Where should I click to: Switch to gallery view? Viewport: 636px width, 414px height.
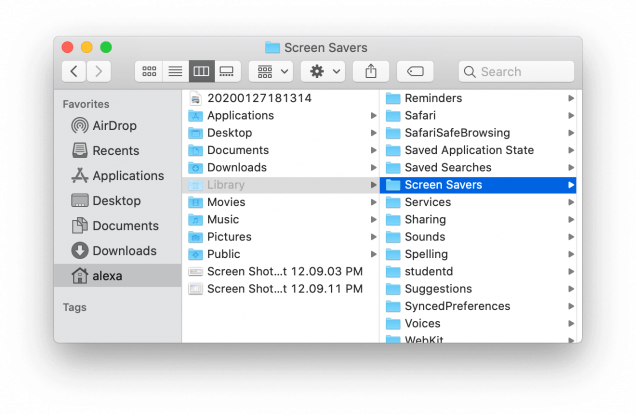(x=227, y=72)
